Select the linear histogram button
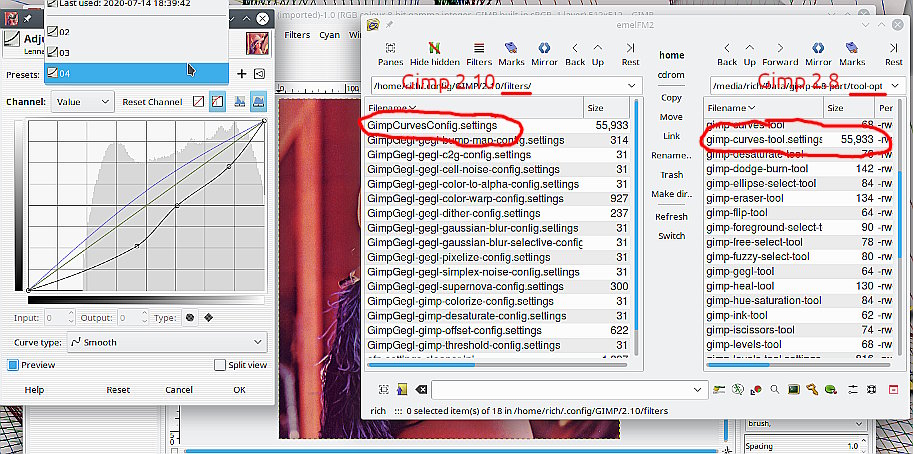 (239, 102)
